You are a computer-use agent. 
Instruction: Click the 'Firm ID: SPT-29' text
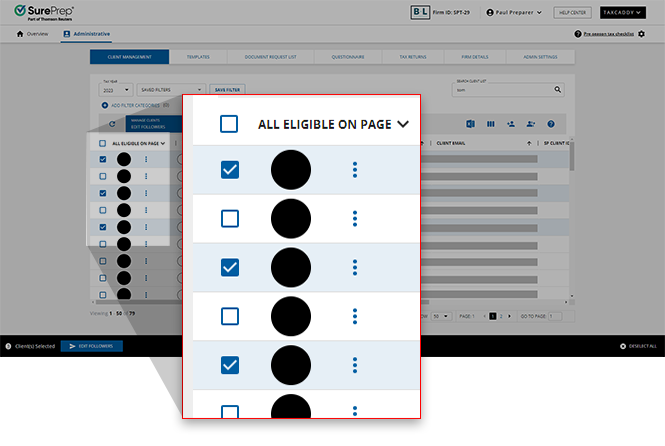(x=451, y=12)
